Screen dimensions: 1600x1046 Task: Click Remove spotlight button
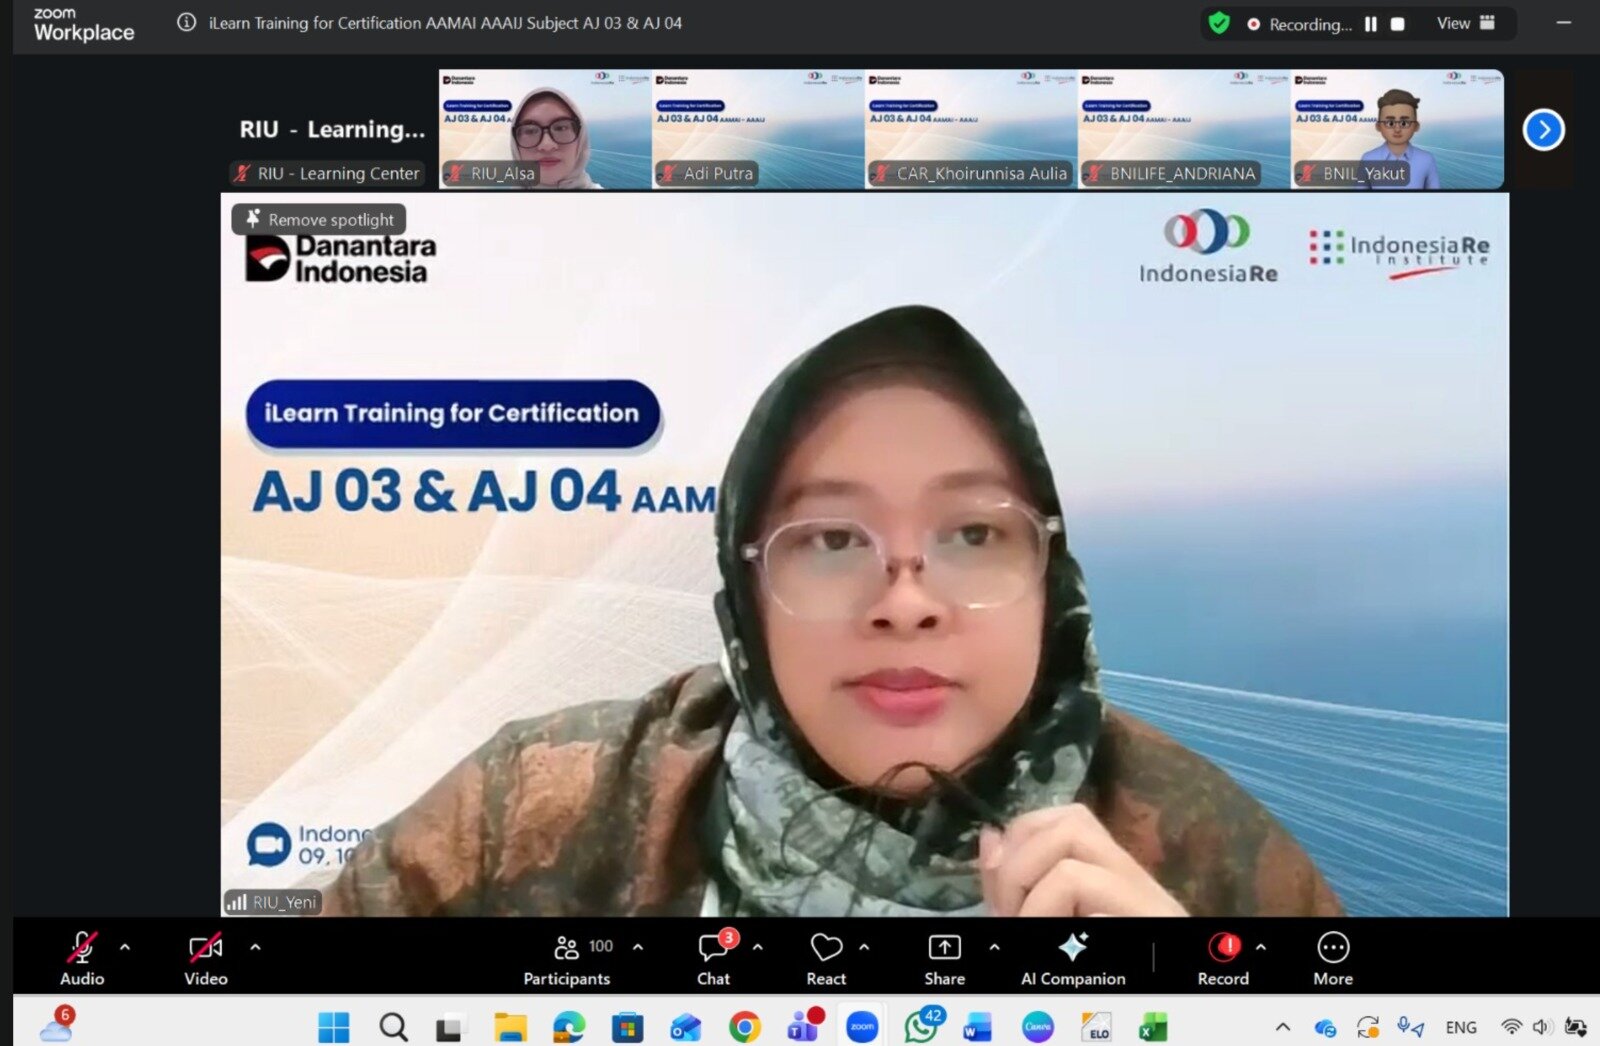pyautogui.click(x=319, y=219)
